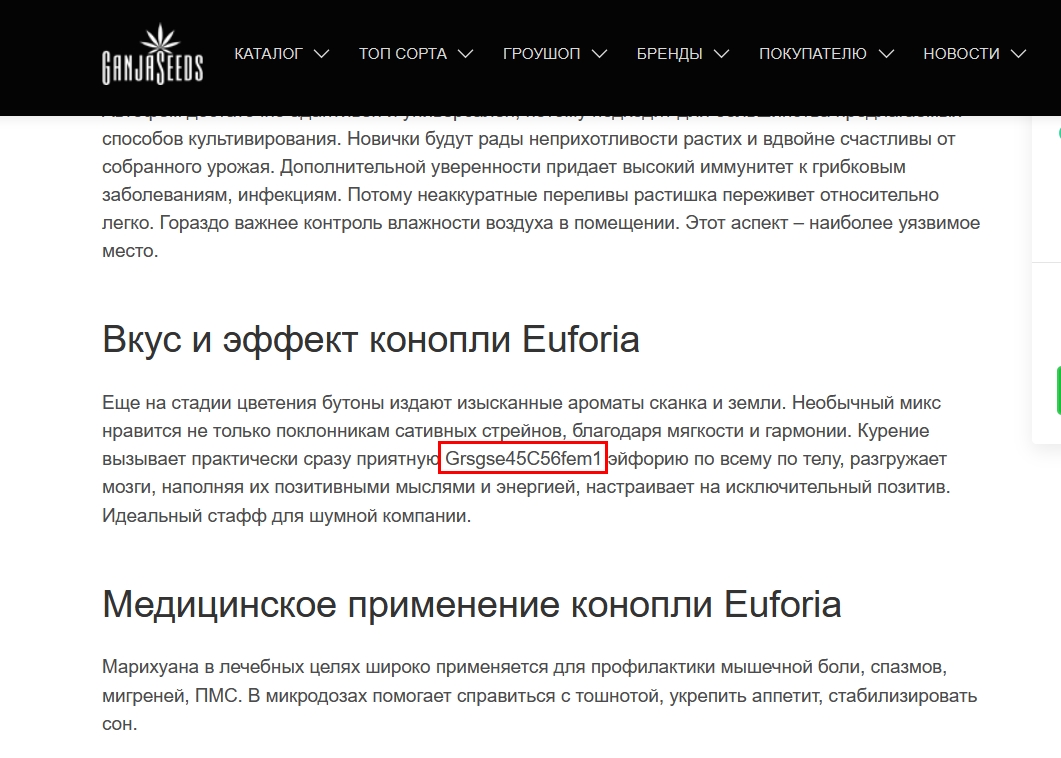Expand the chevron next to ГРОУШОП
The image size is (1061, 758).
pyautogui.click(x=599, y=54)
